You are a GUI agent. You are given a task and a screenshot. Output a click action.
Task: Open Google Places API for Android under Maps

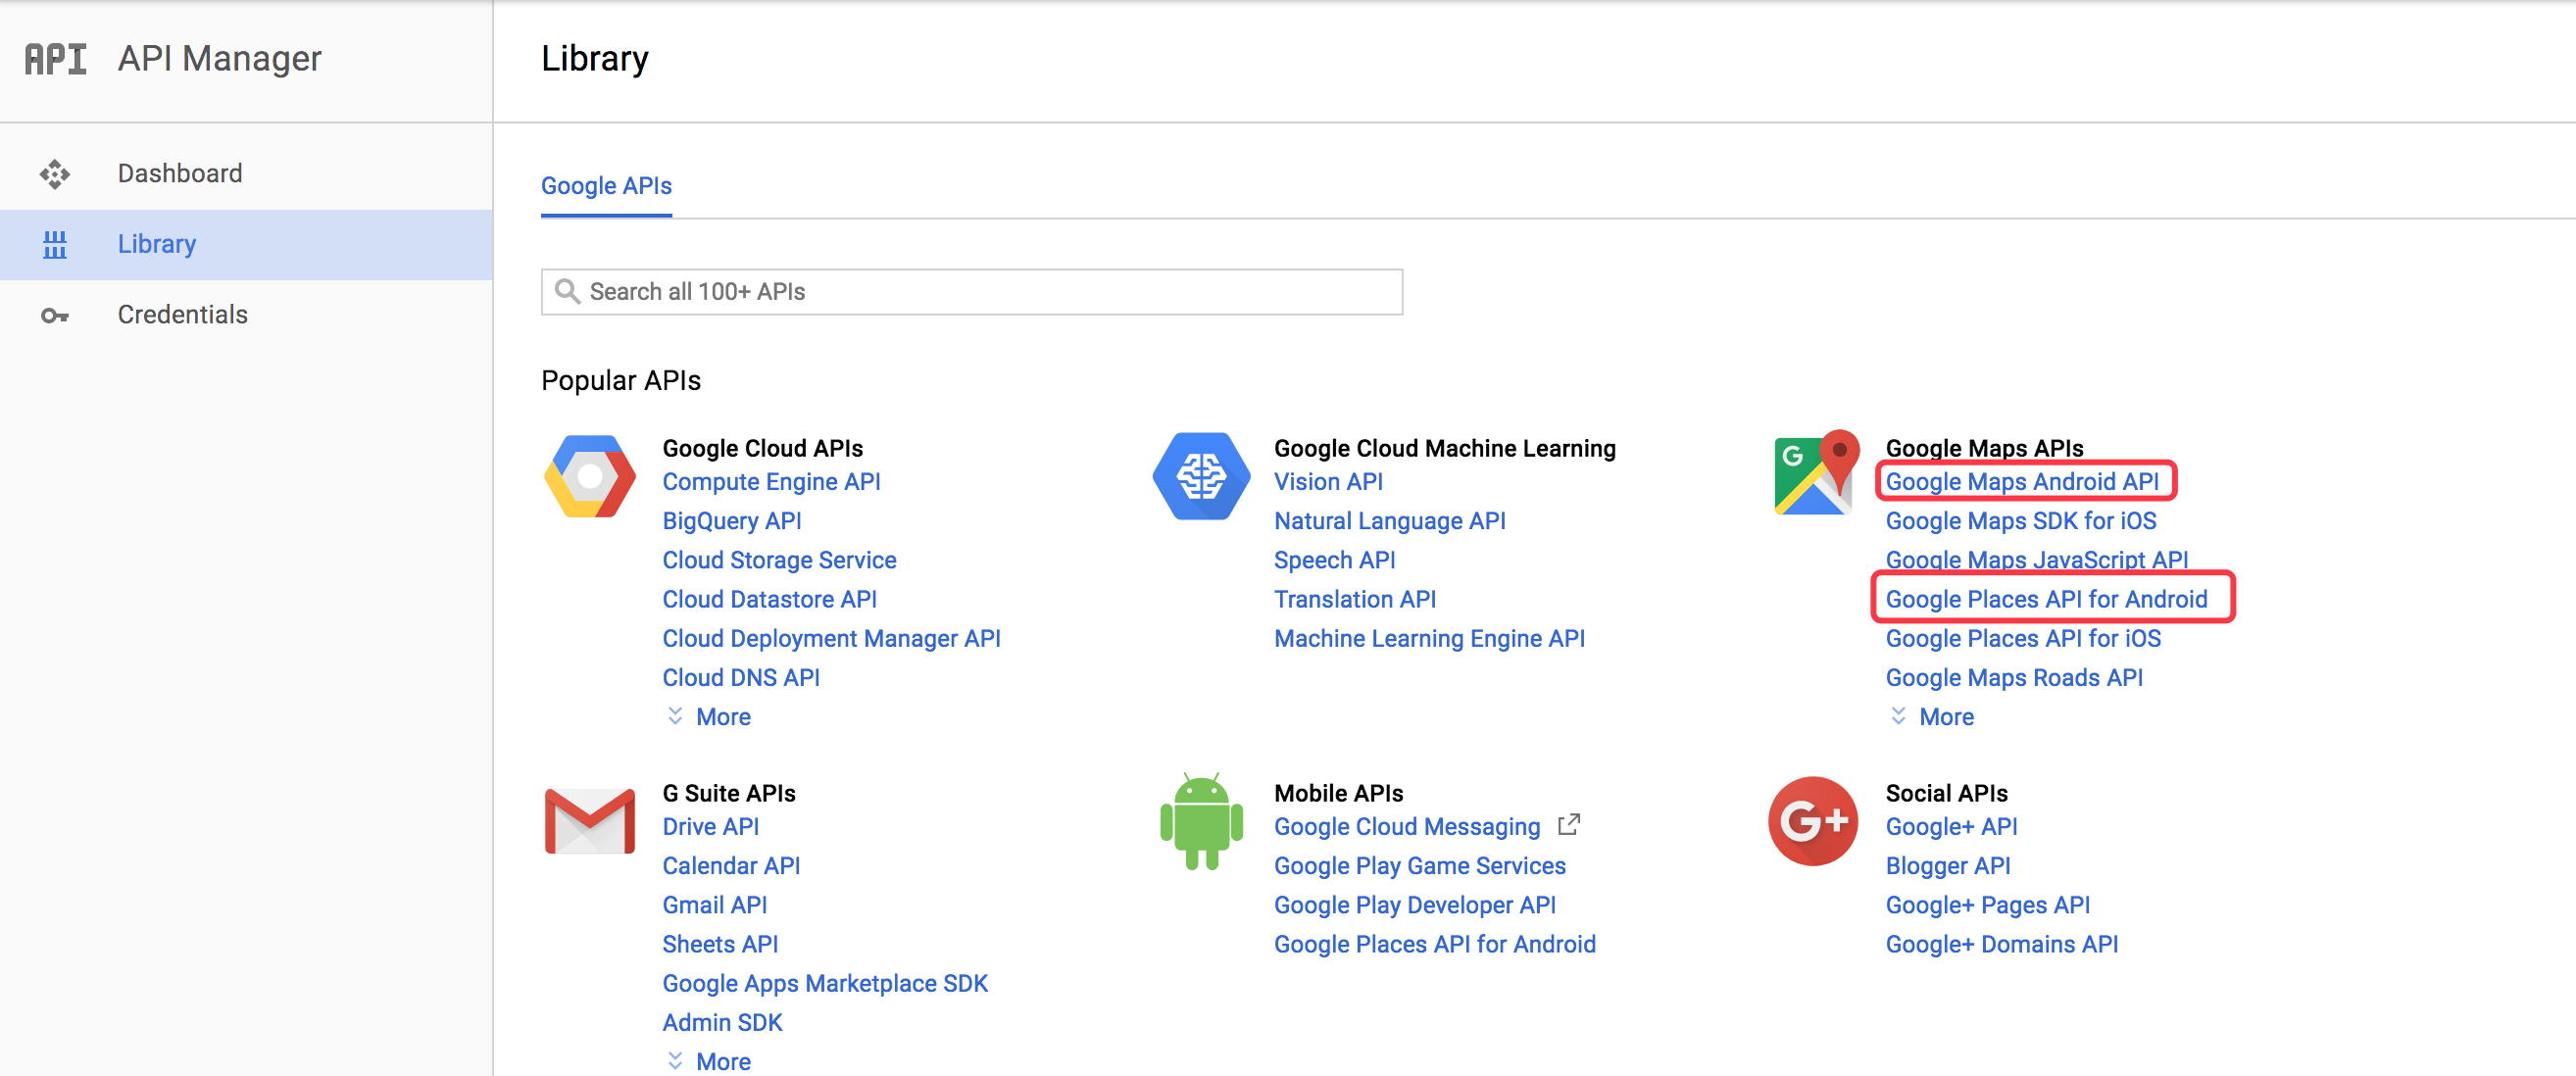point(2045,599)
